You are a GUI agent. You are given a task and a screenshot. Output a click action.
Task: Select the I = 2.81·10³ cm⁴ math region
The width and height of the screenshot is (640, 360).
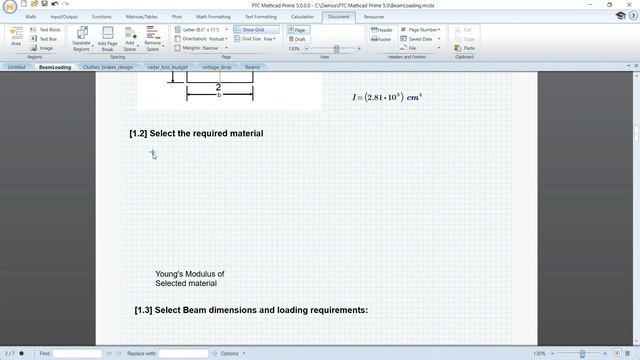[x=387, y=97]
